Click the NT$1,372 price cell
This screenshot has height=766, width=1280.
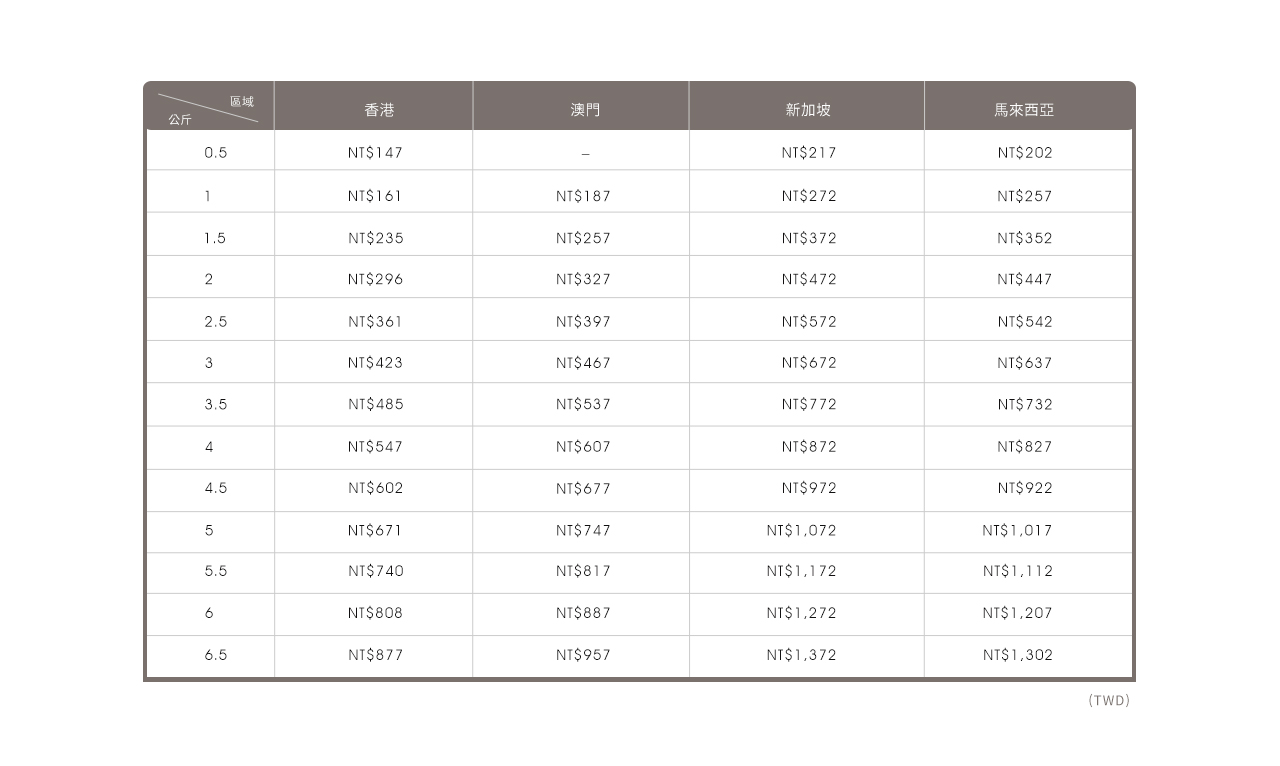(801, 655)
